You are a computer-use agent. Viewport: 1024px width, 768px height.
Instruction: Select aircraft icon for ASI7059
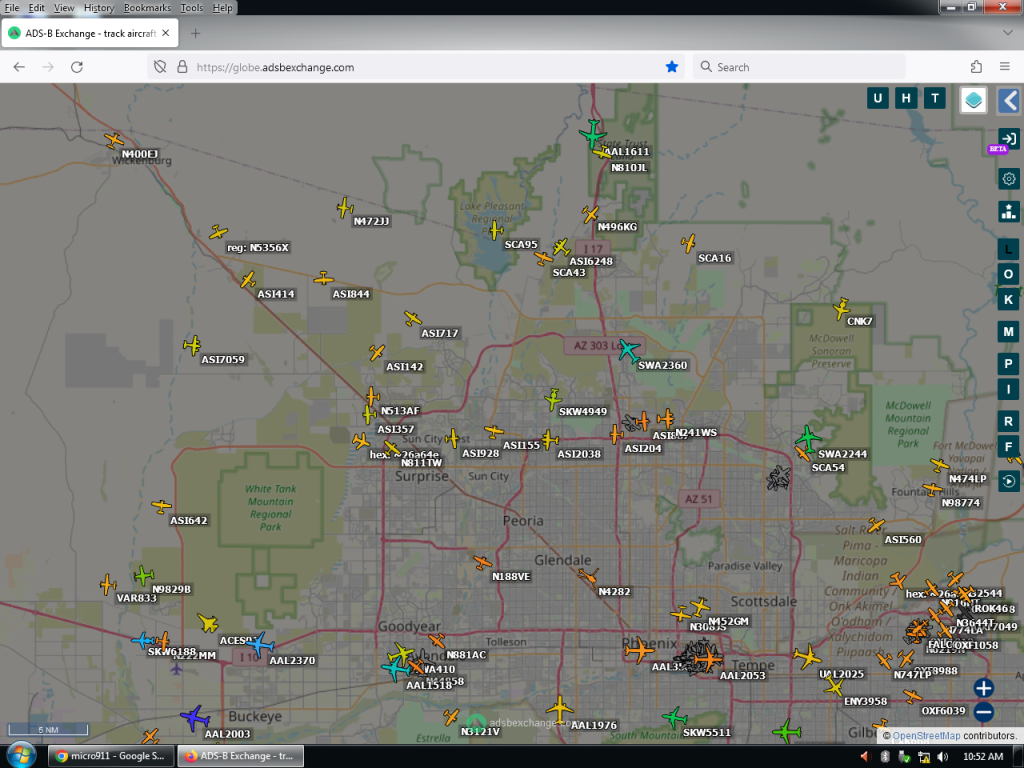[192, 345]
